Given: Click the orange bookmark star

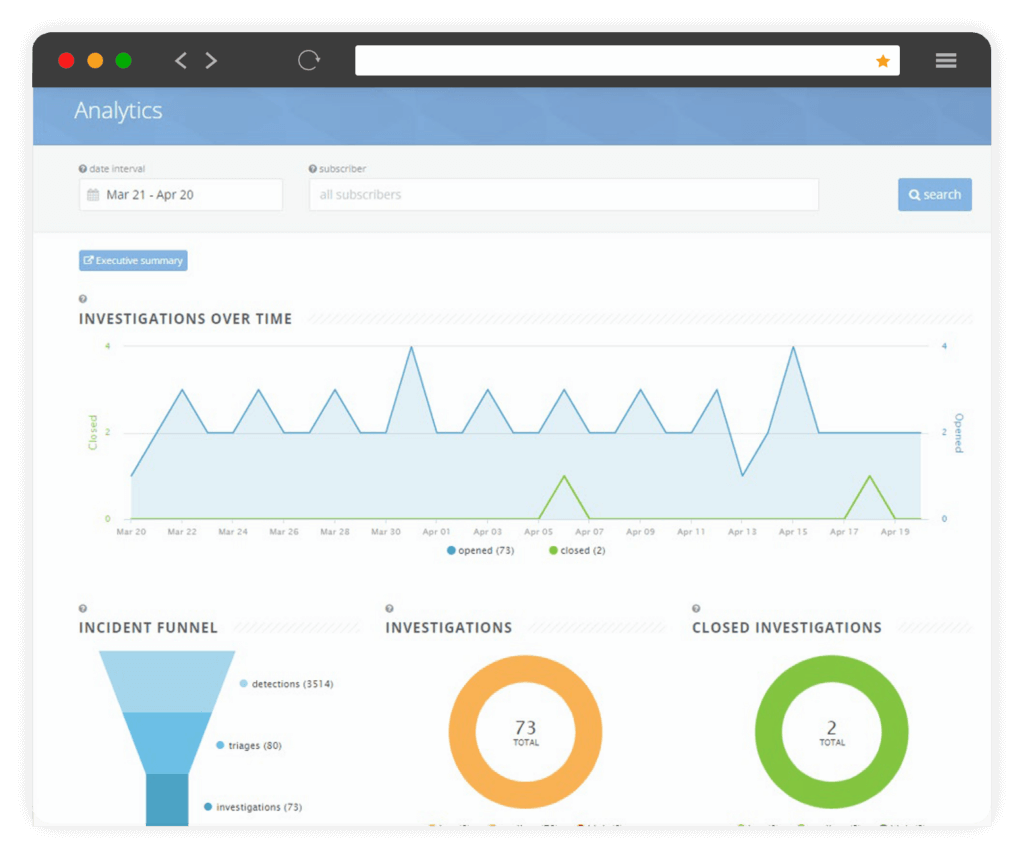Looking at the screenshot, I should (882, 61).
